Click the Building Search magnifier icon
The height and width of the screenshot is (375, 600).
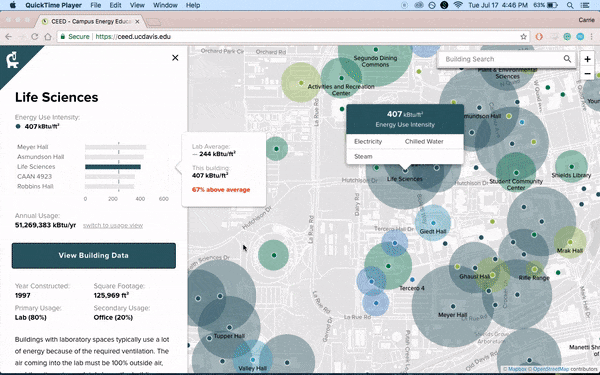click(x=567, y=59)
